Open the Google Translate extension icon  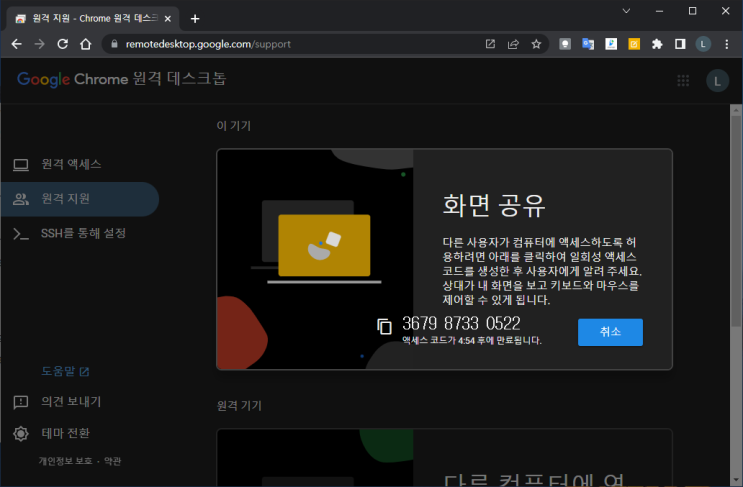point(588,44)
